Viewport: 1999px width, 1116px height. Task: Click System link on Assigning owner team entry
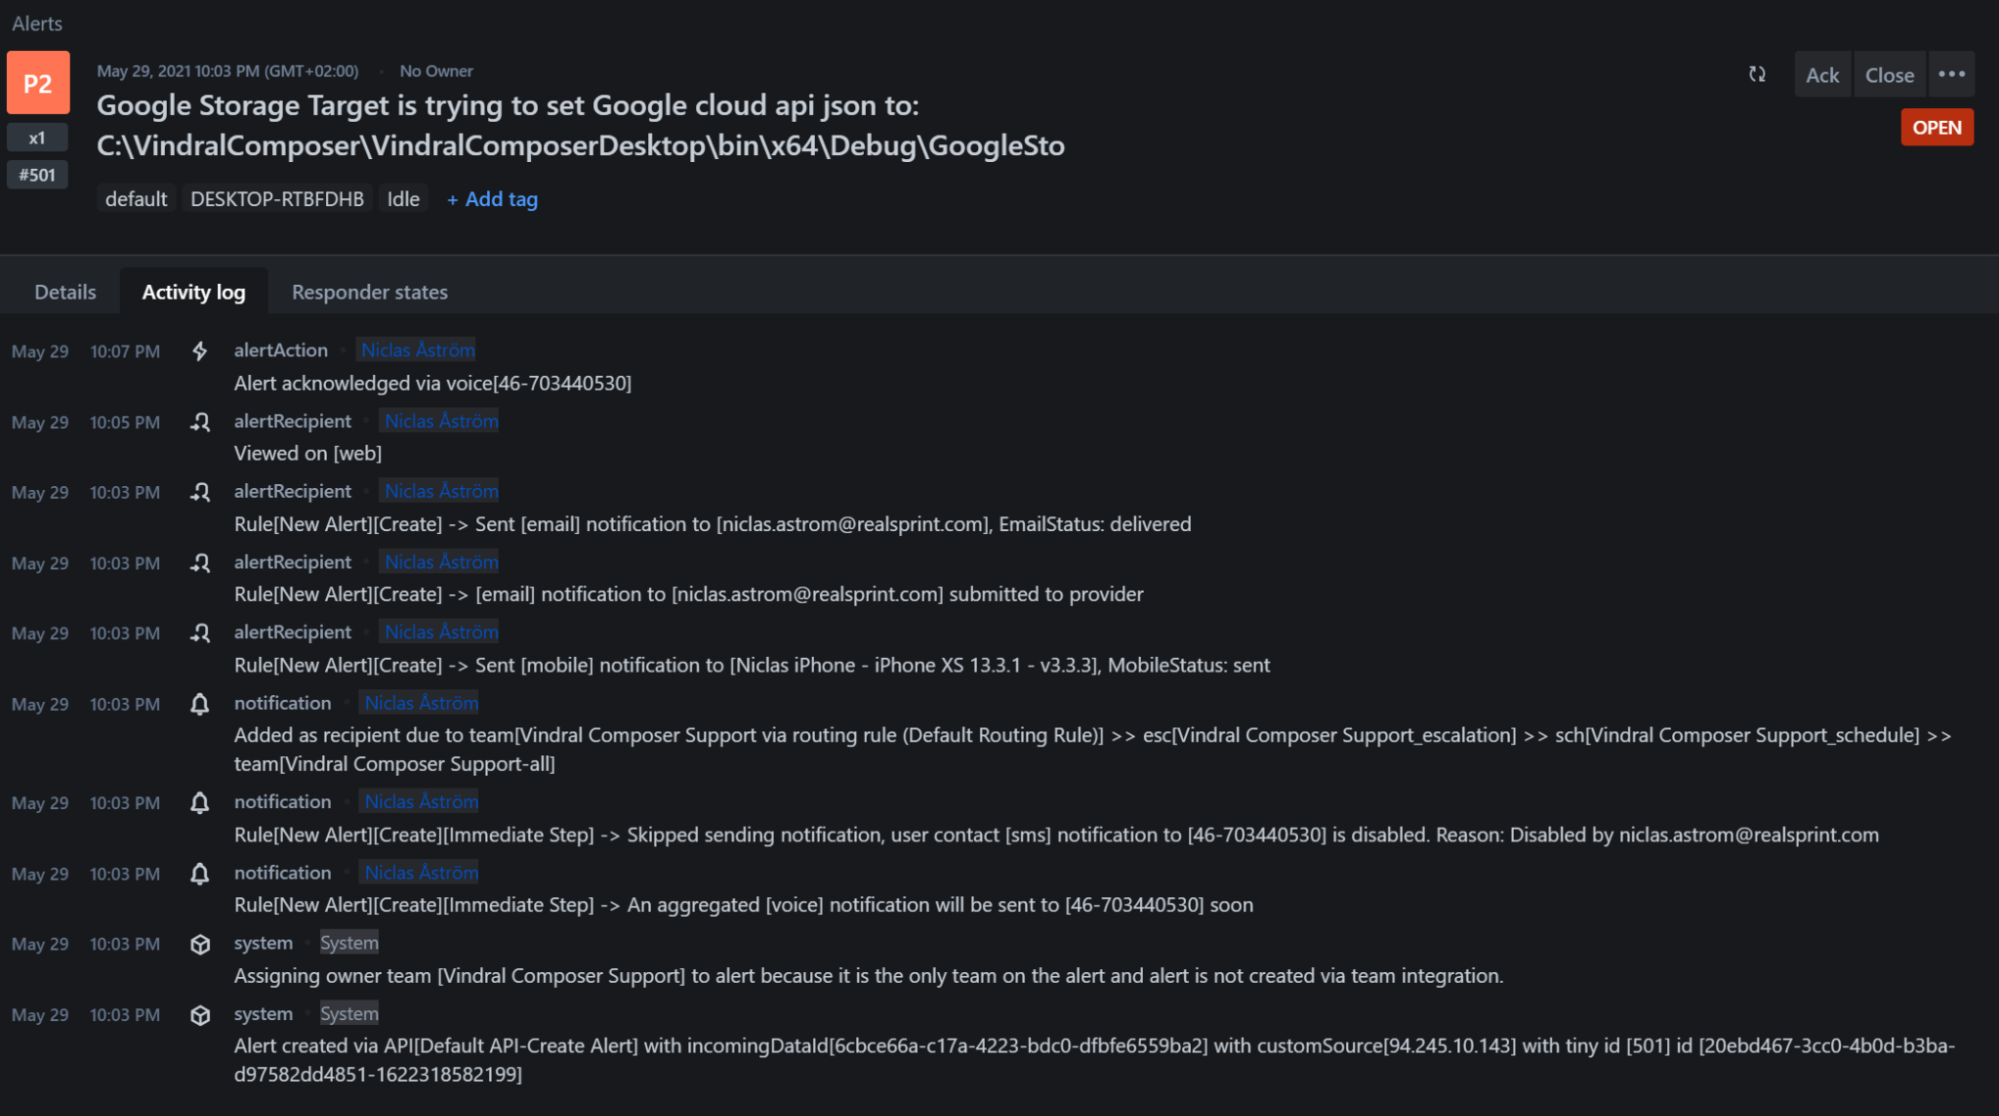pyautogui.click(x=349, y=943)
